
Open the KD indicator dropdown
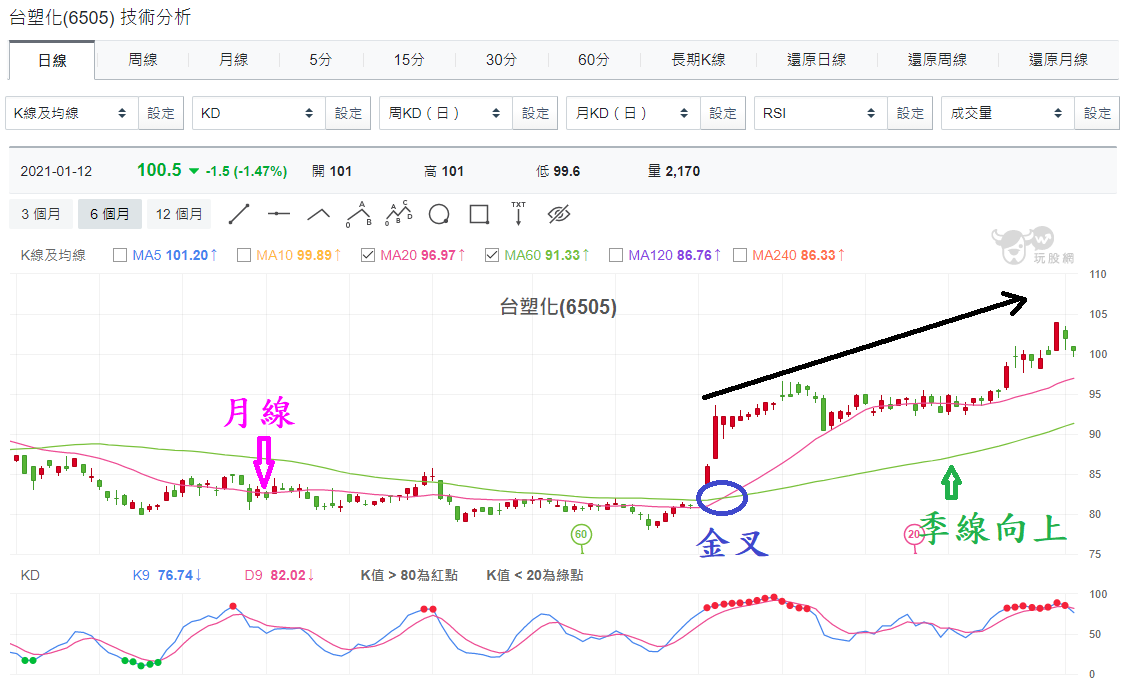point(259,113)
